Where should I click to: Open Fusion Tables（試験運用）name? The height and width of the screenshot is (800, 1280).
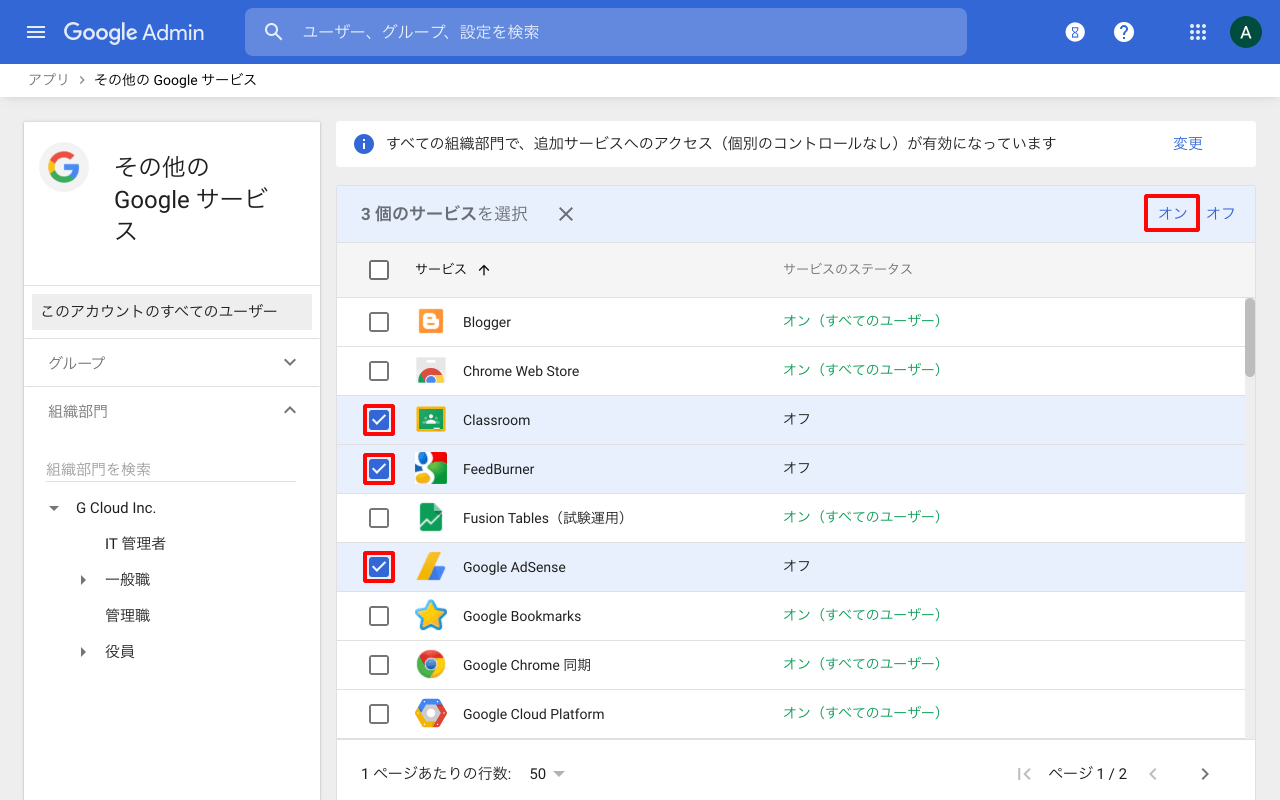pos(544,518)
